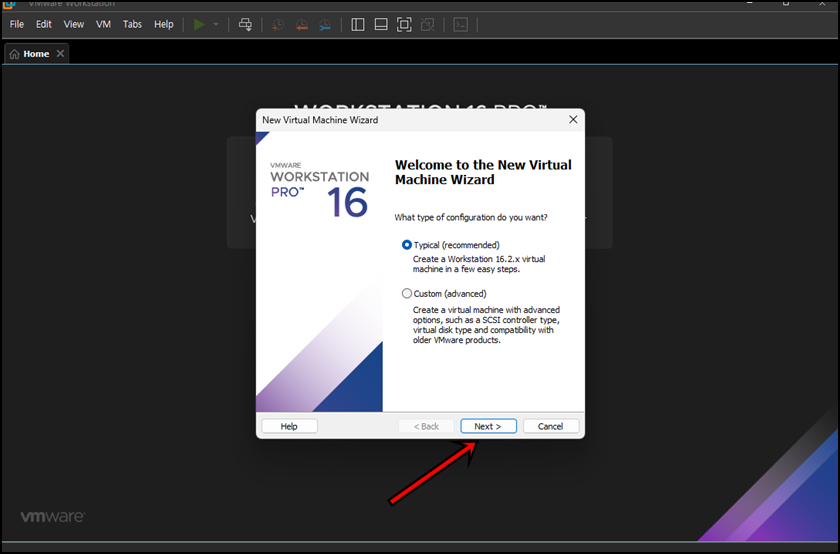Enter full screen mode icon
Viewport: 840px width, 554px height.
click(x=404, y=25)
